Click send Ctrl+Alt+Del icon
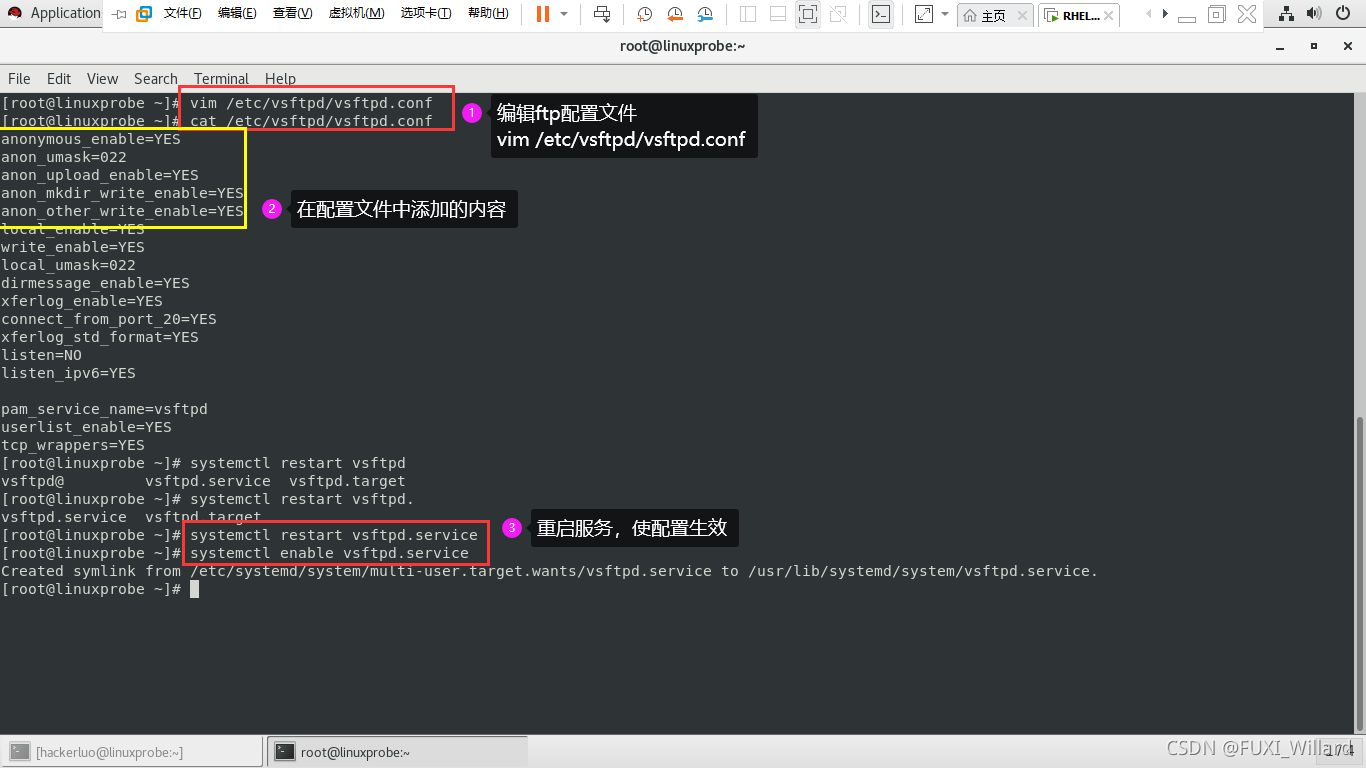The image size is (1366, 768). click(602, 14)
